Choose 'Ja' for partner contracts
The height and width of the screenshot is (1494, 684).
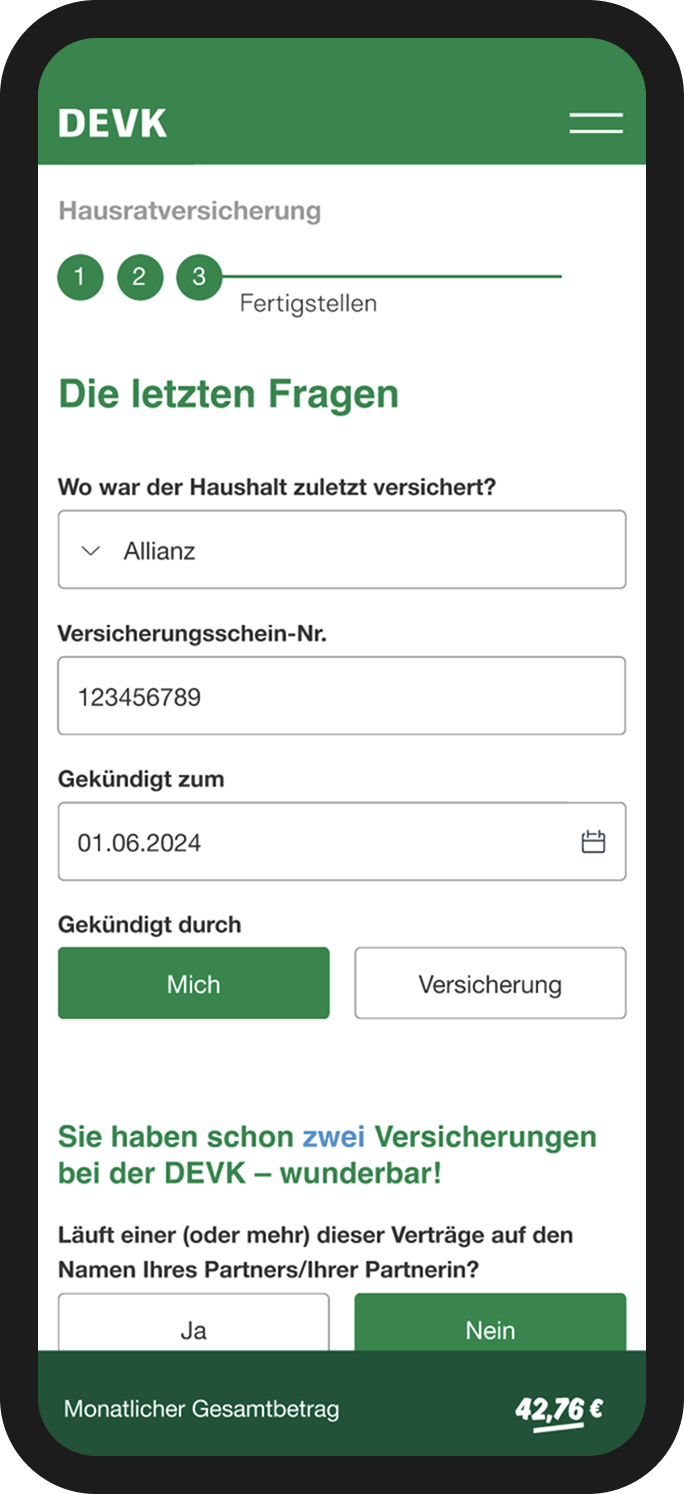click(193, 1326)
